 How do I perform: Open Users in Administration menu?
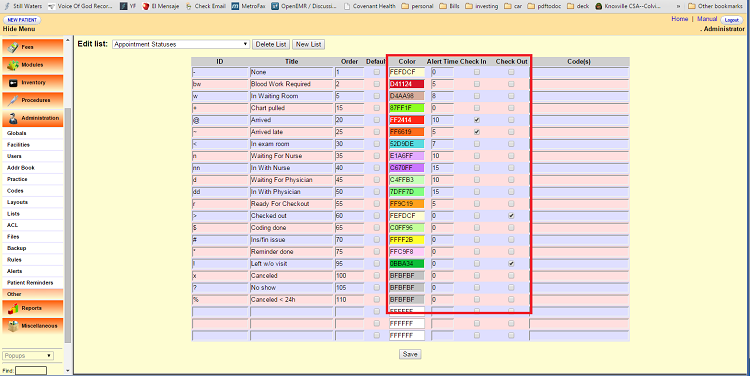pos(14,156)
